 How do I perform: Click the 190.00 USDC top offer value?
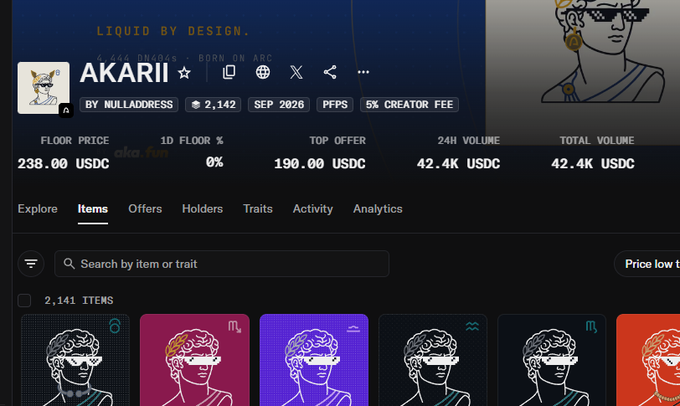point(320,164)
